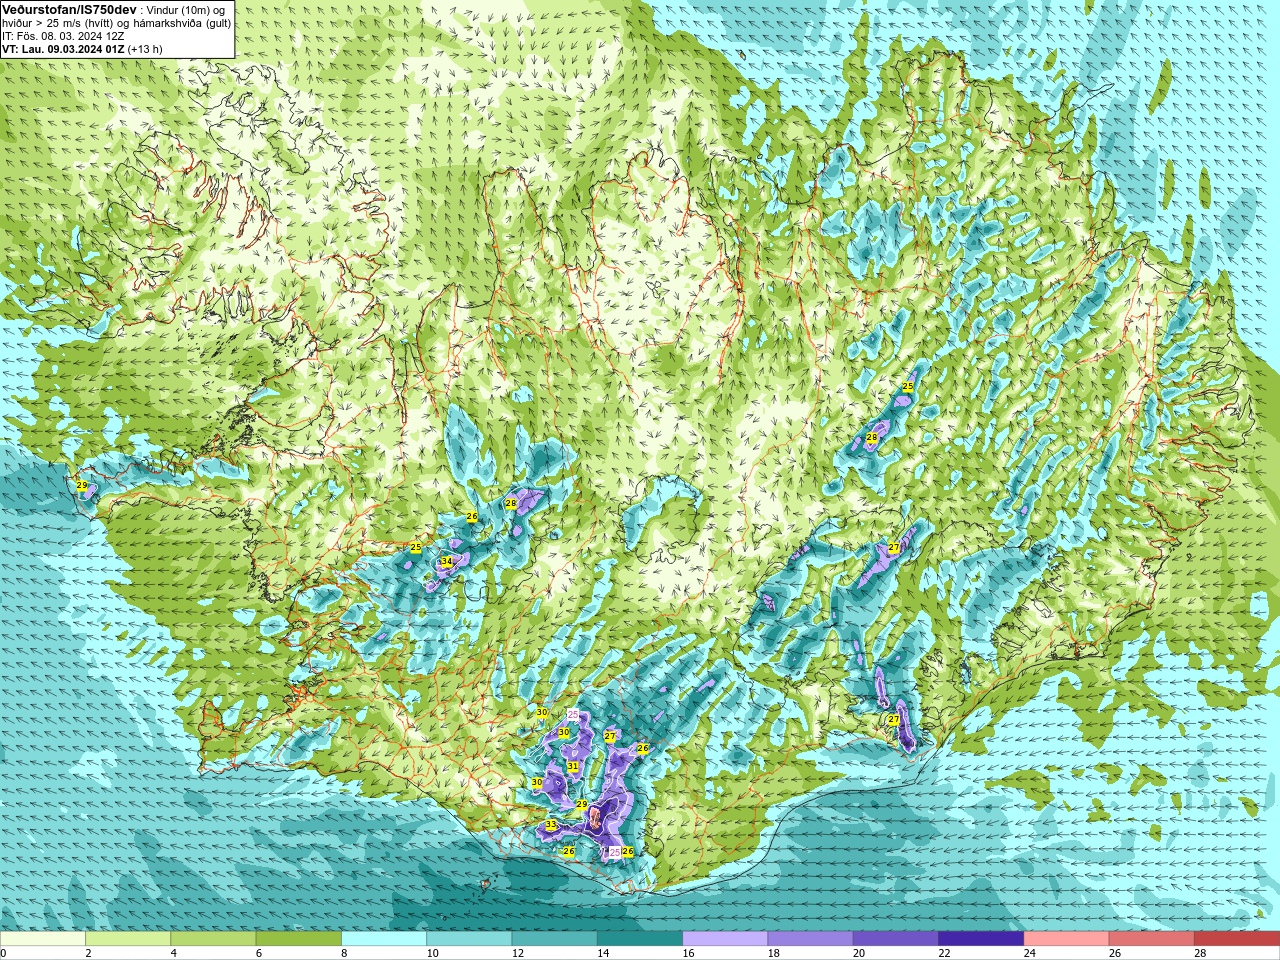Click the 'VT: Lau. 09.03.2024 01Z' valid time

[63, 49]
